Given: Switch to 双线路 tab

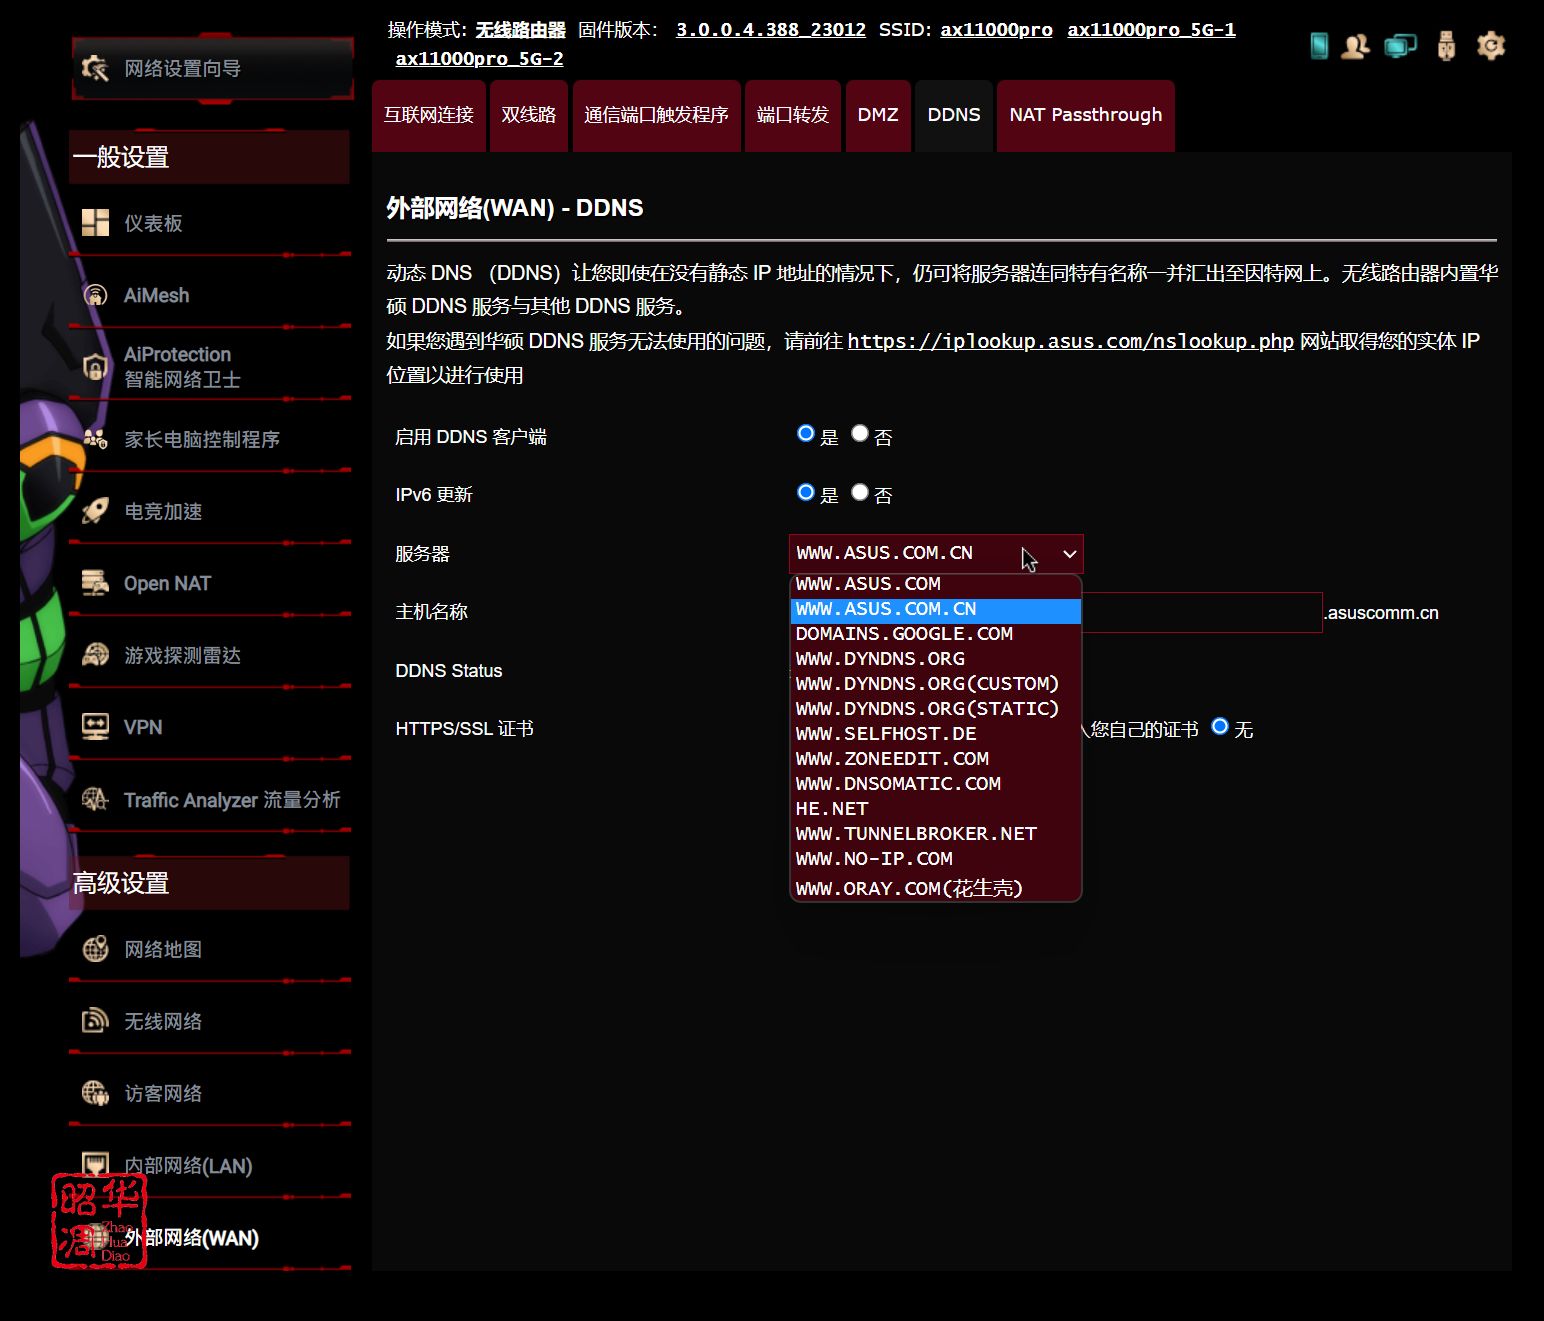Looking at the screenshot, I should pos(529,116).
